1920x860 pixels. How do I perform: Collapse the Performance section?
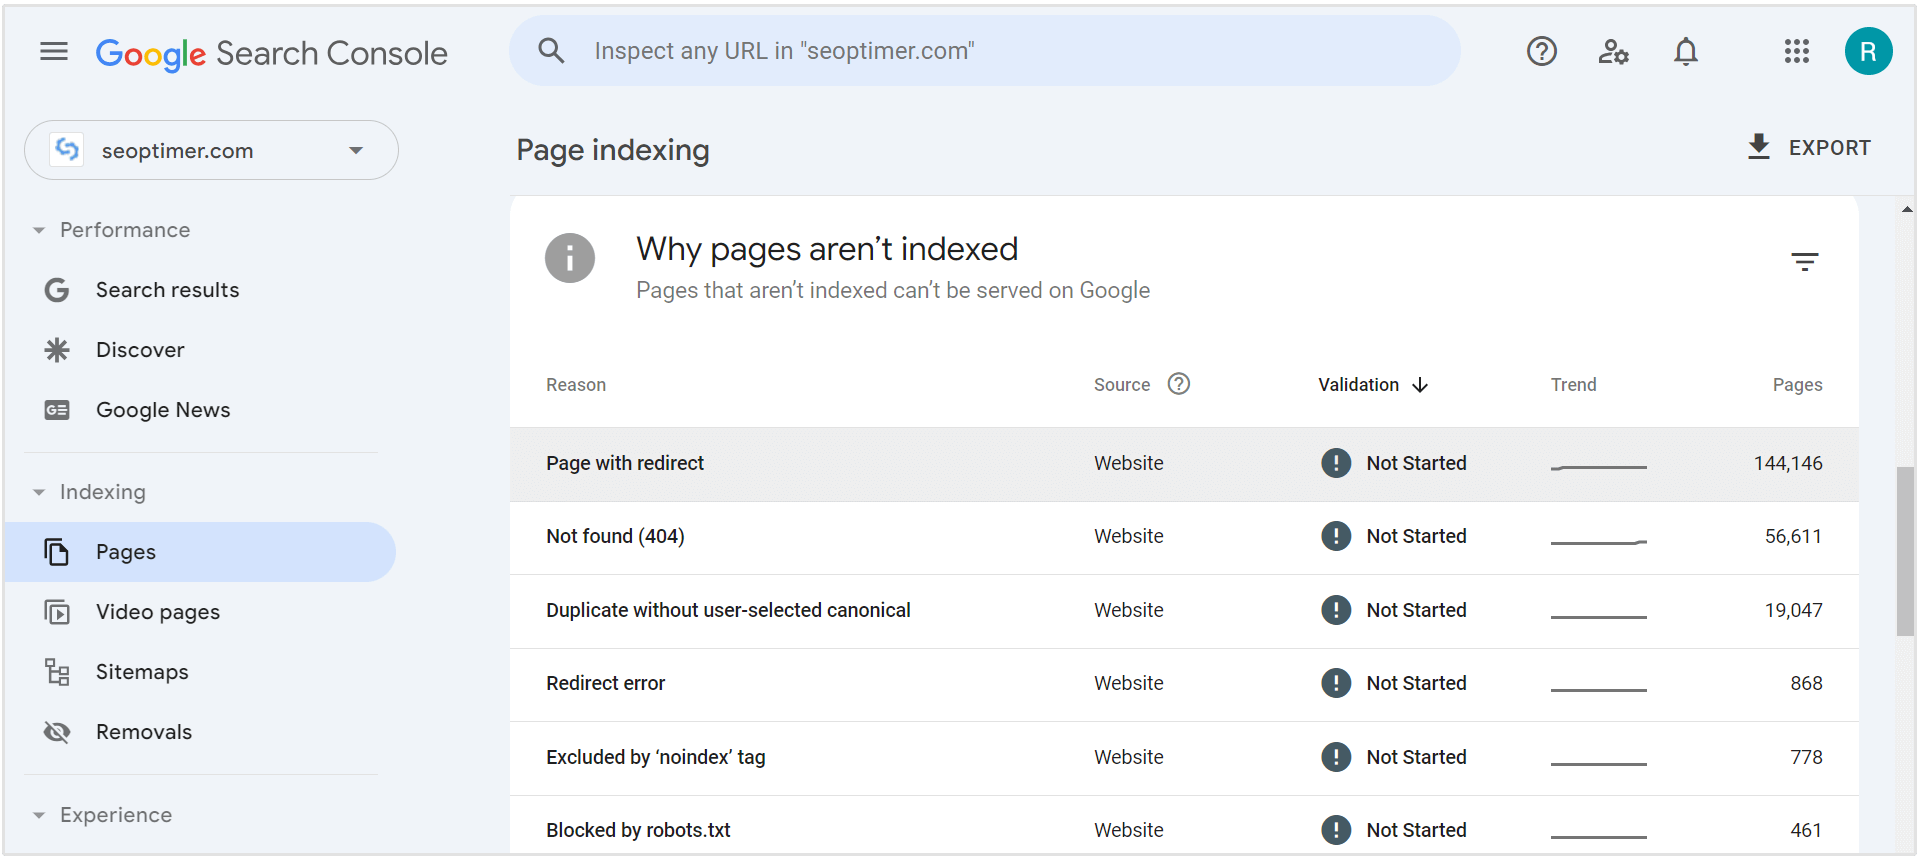tap(39, 230)
